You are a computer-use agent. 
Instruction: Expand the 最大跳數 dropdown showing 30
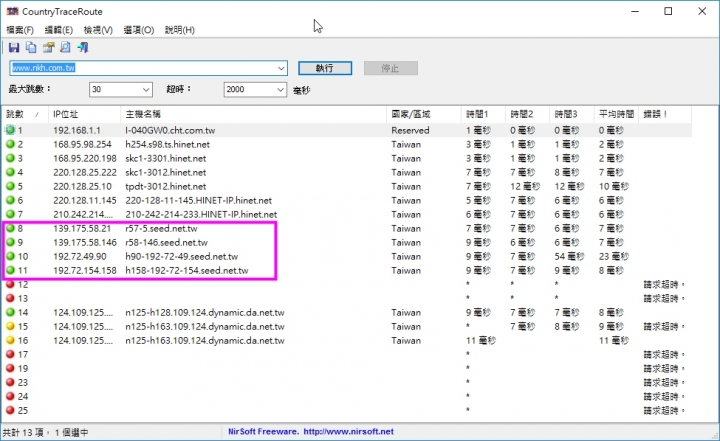tap(146, 89)
